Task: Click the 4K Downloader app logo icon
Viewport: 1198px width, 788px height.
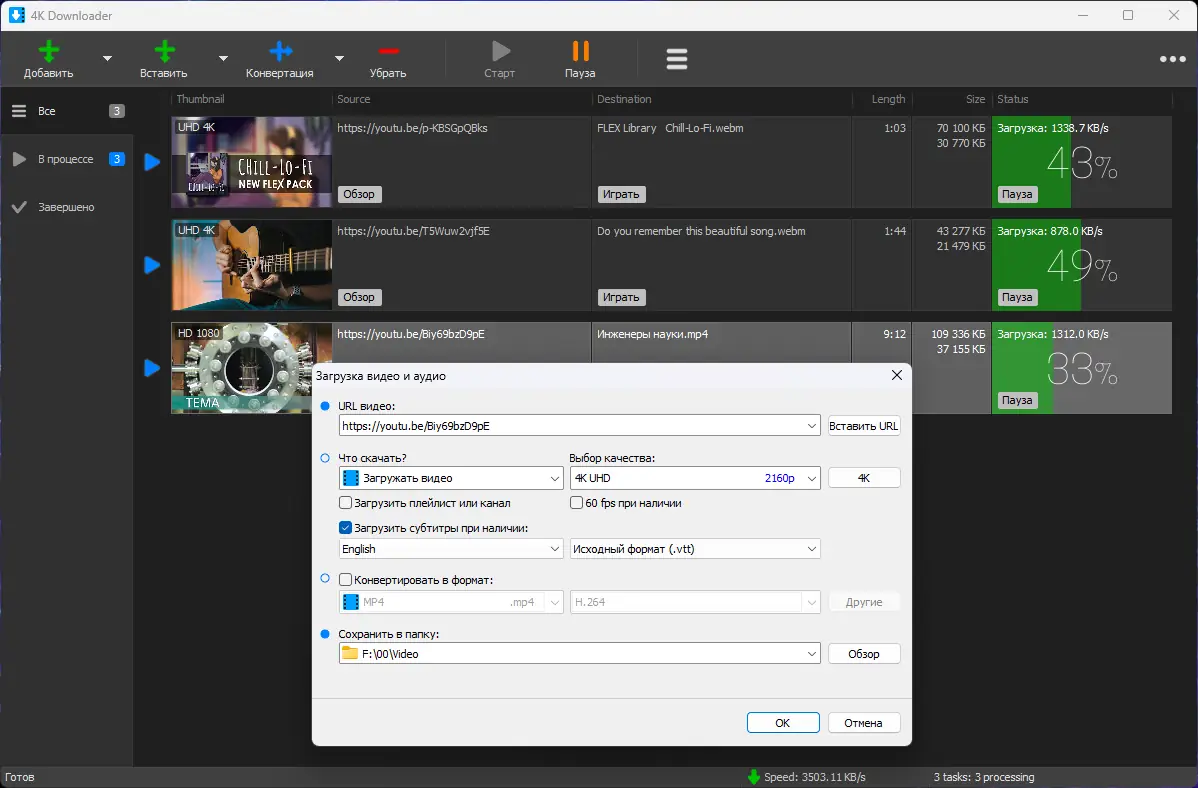Action: click(16, 15)
